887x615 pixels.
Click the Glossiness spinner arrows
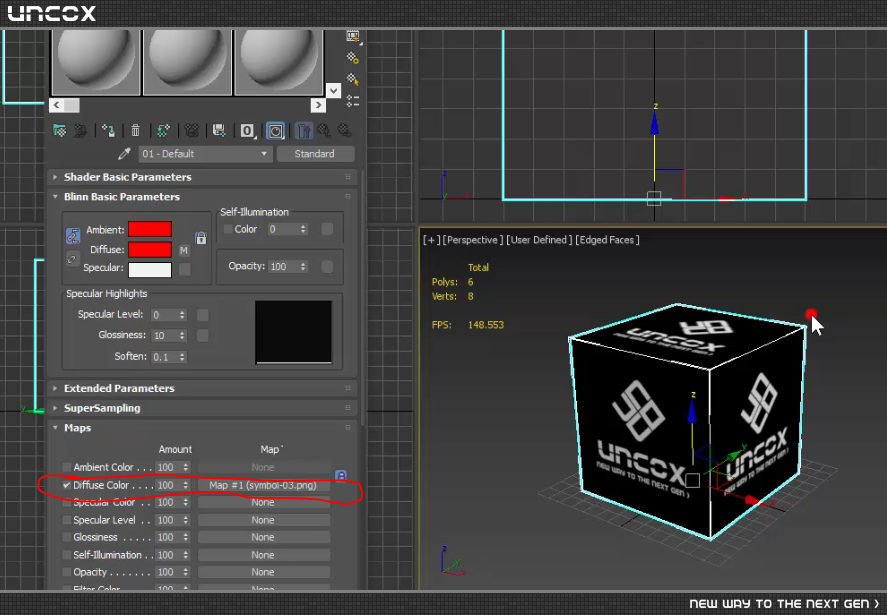[x=182, y=336]
